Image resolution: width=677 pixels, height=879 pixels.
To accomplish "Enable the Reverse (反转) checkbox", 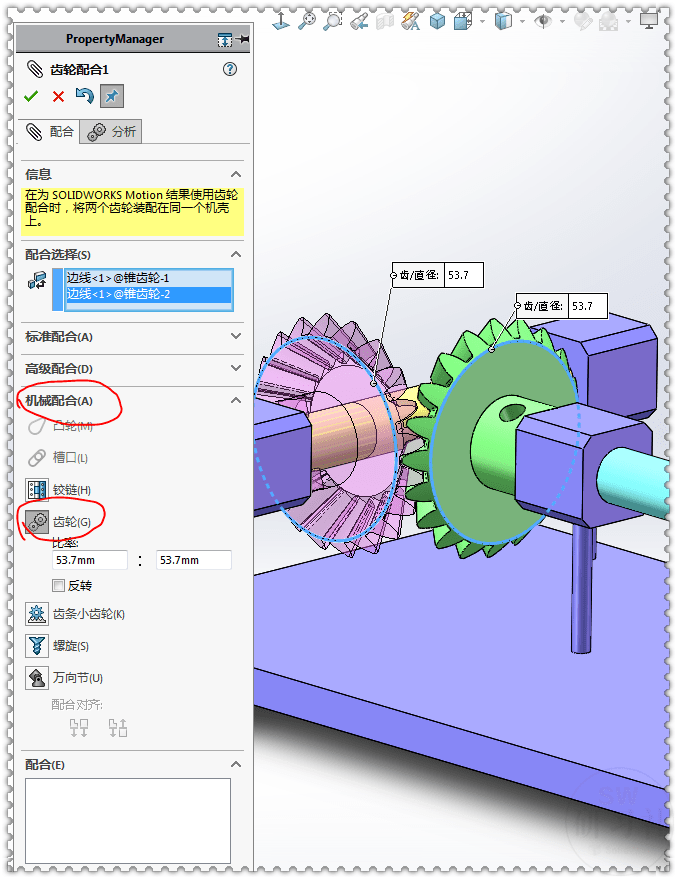I will point(58,586).
